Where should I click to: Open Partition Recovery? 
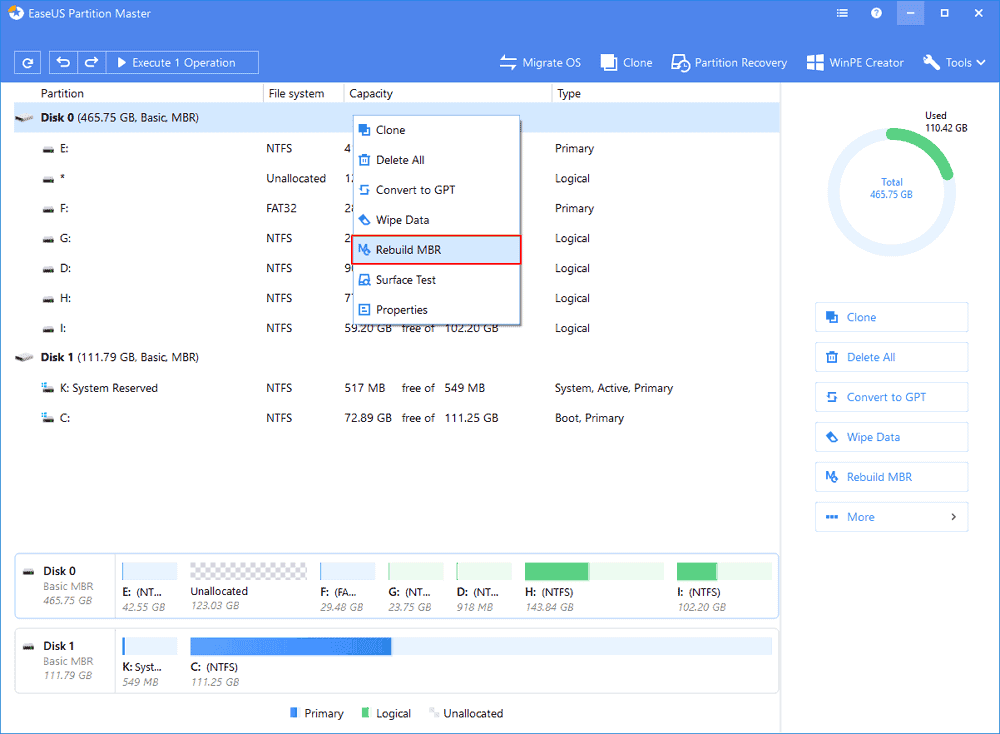coord(729,62)
